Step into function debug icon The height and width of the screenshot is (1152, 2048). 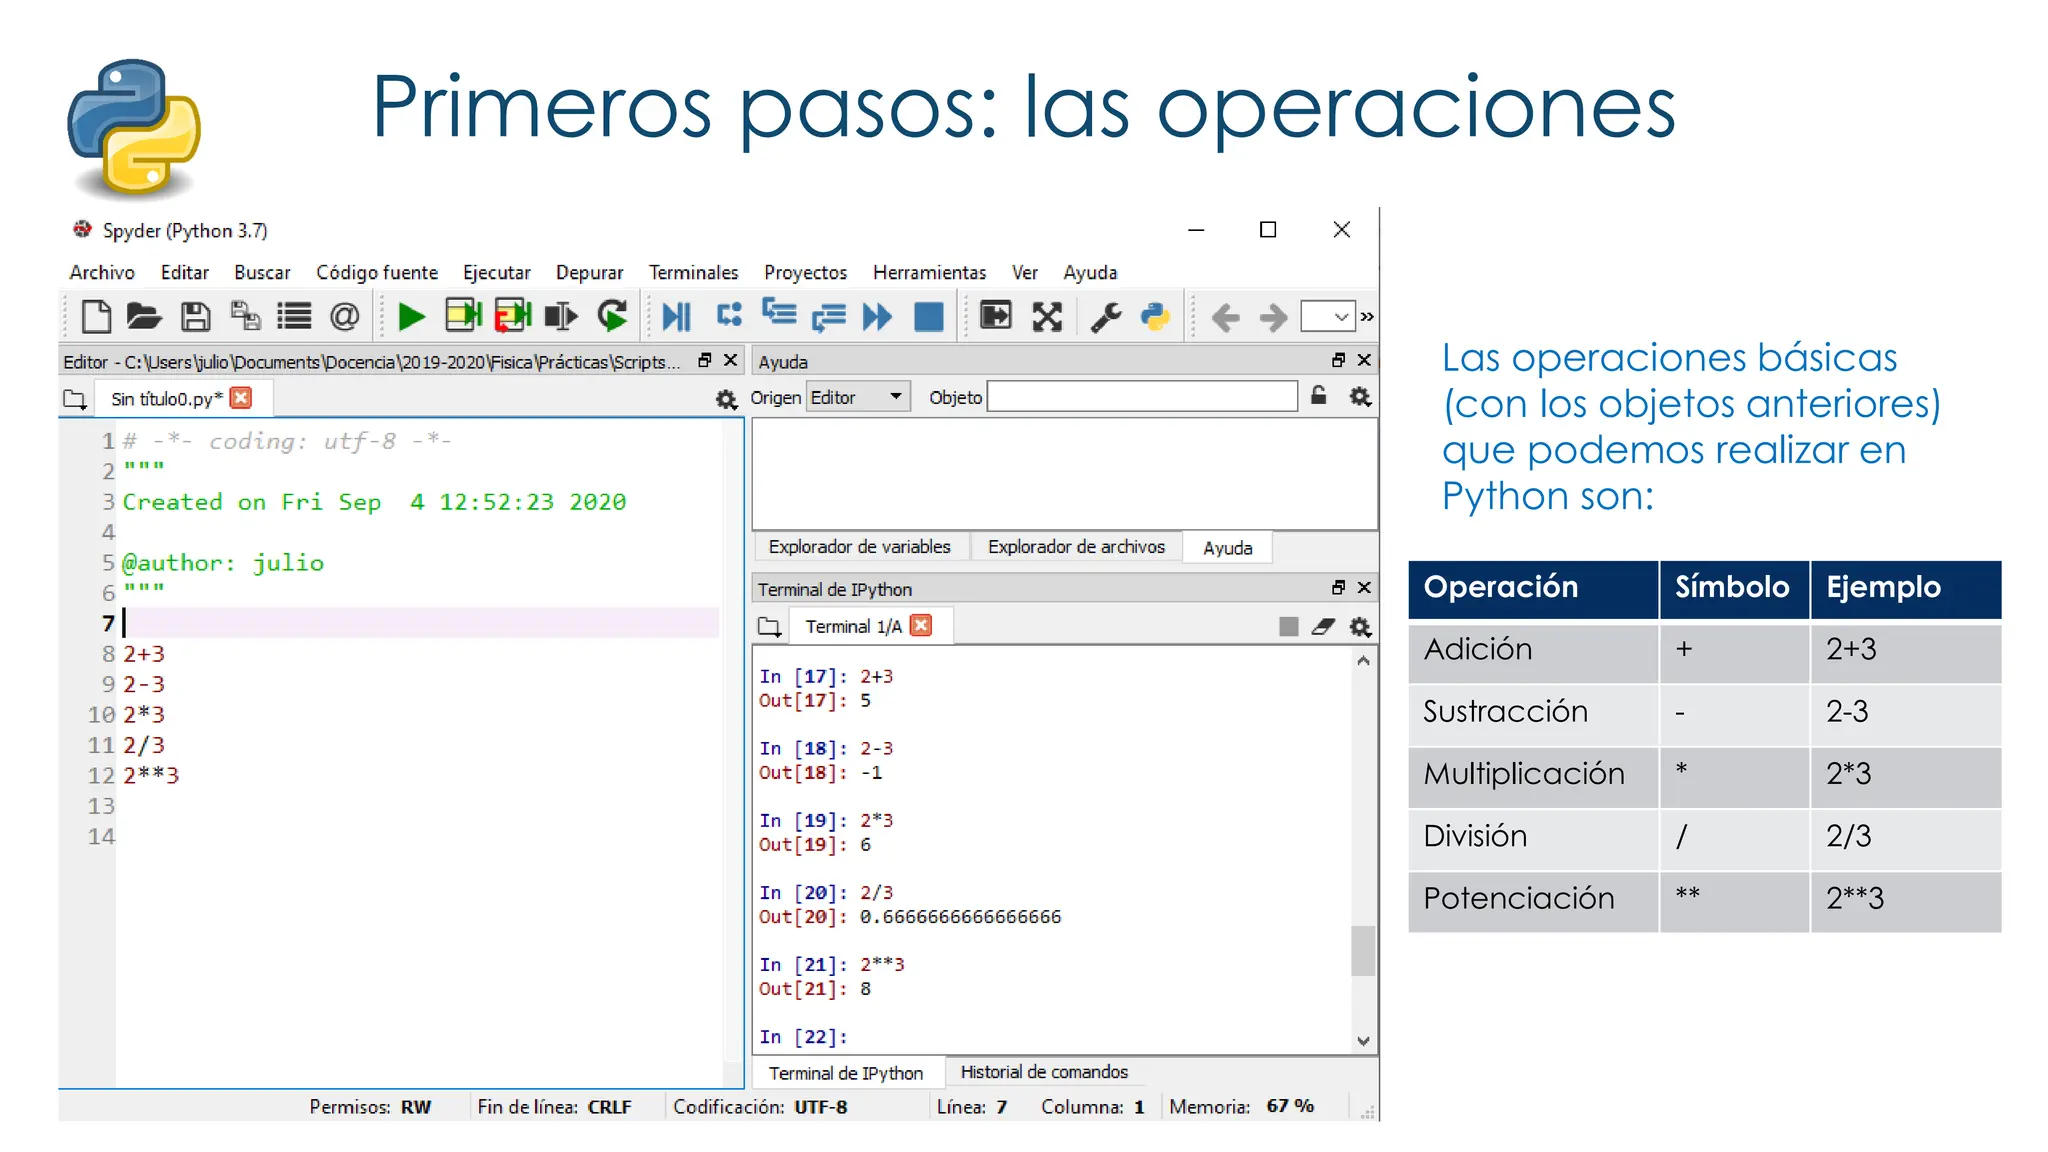click(779, 313)
